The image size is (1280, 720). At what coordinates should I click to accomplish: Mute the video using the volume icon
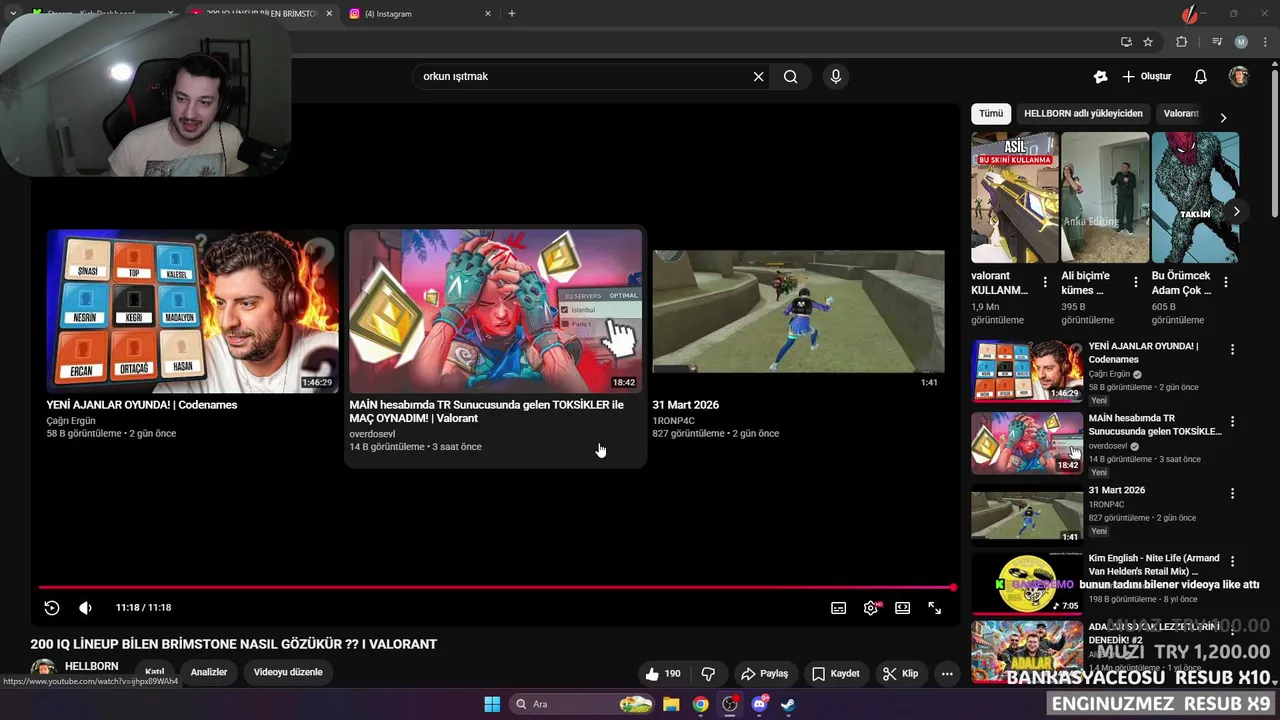point(86,608)
